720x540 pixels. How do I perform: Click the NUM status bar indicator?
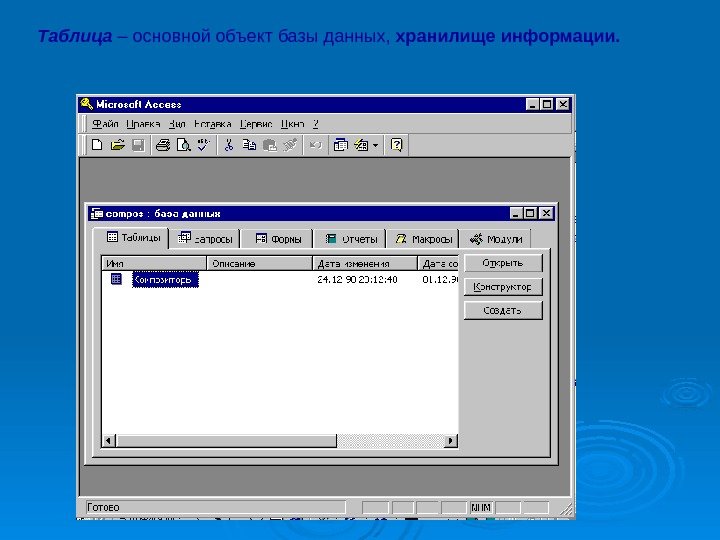(481, 507)
